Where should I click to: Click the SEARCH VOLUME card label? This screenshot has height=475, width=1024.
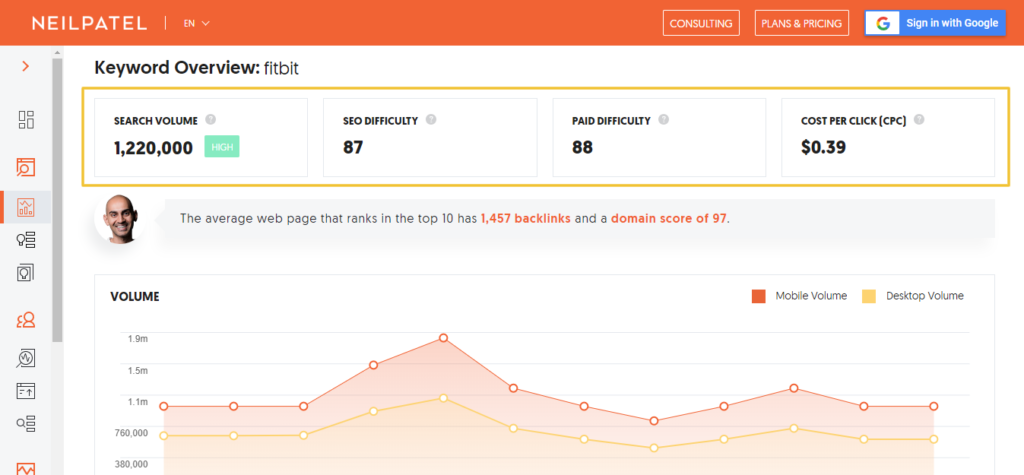[155, 121]
